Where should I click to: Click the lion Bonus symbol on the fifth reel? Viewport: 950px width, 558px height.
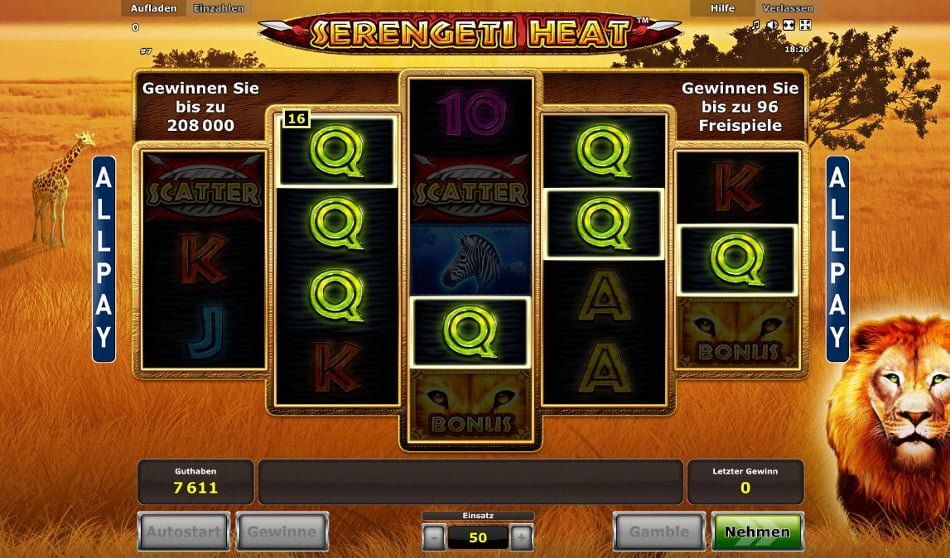pos(737,333)
